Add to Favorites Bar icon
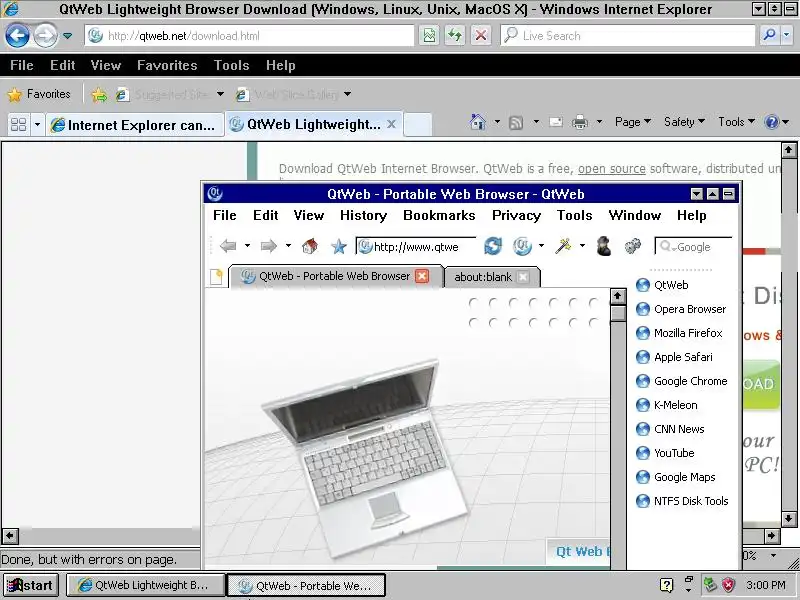The width and height of the screenshot is (800, 600). [99, 95]
